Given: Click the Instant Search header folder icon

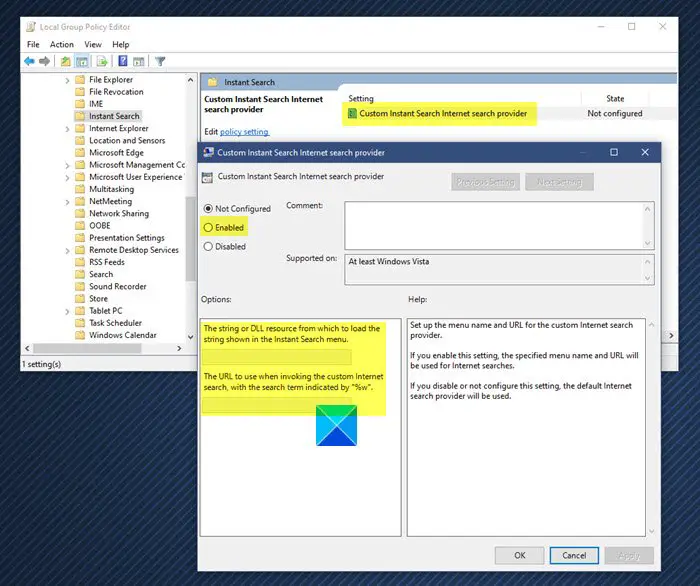Looking at the screenshot, I should tap(212, 82).
